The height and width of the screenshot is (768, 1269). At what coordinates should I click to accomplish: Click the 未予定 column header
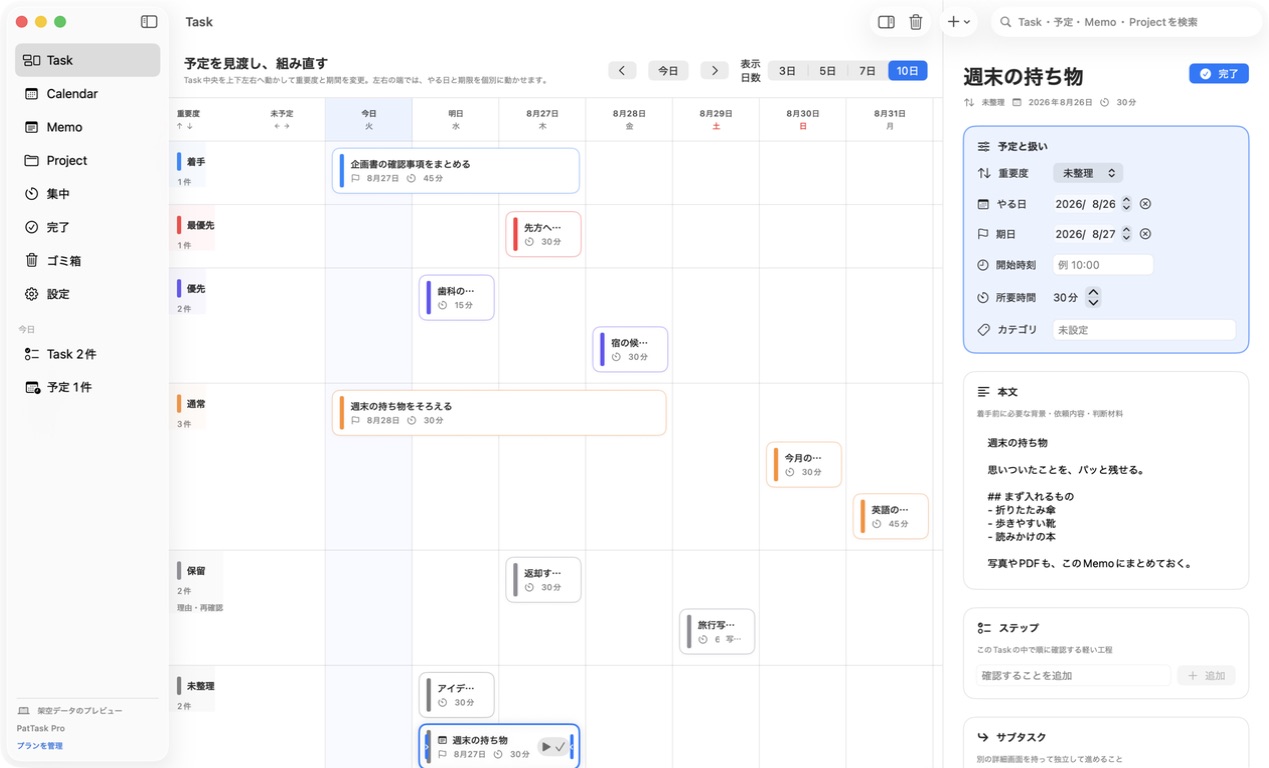tap(281, 119)
